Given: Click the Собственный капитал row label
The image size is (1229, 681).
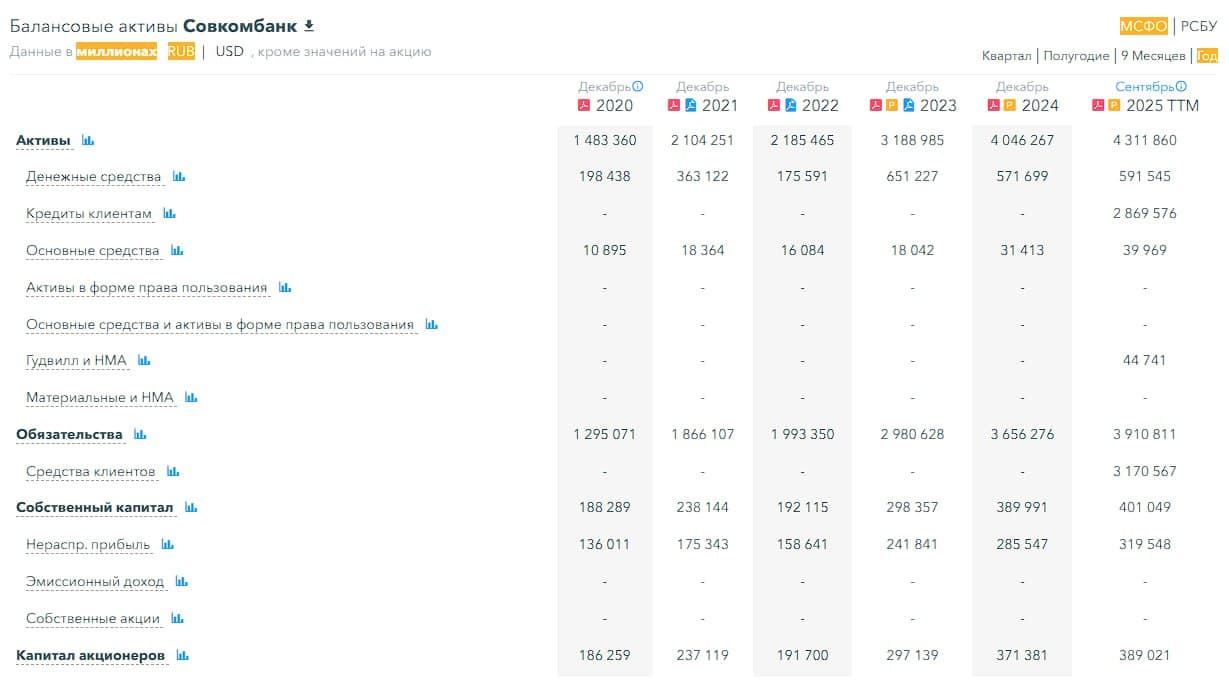Looking at the screenshot, I should click(95, 508).
